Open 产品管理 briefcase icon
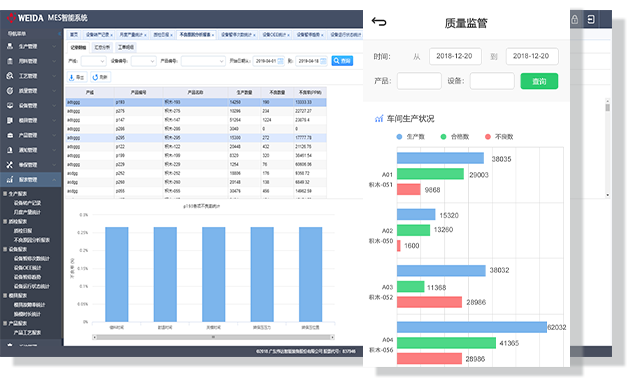This screenshot has width=627, height=378. pyautogui.click(x=10, y=135)
